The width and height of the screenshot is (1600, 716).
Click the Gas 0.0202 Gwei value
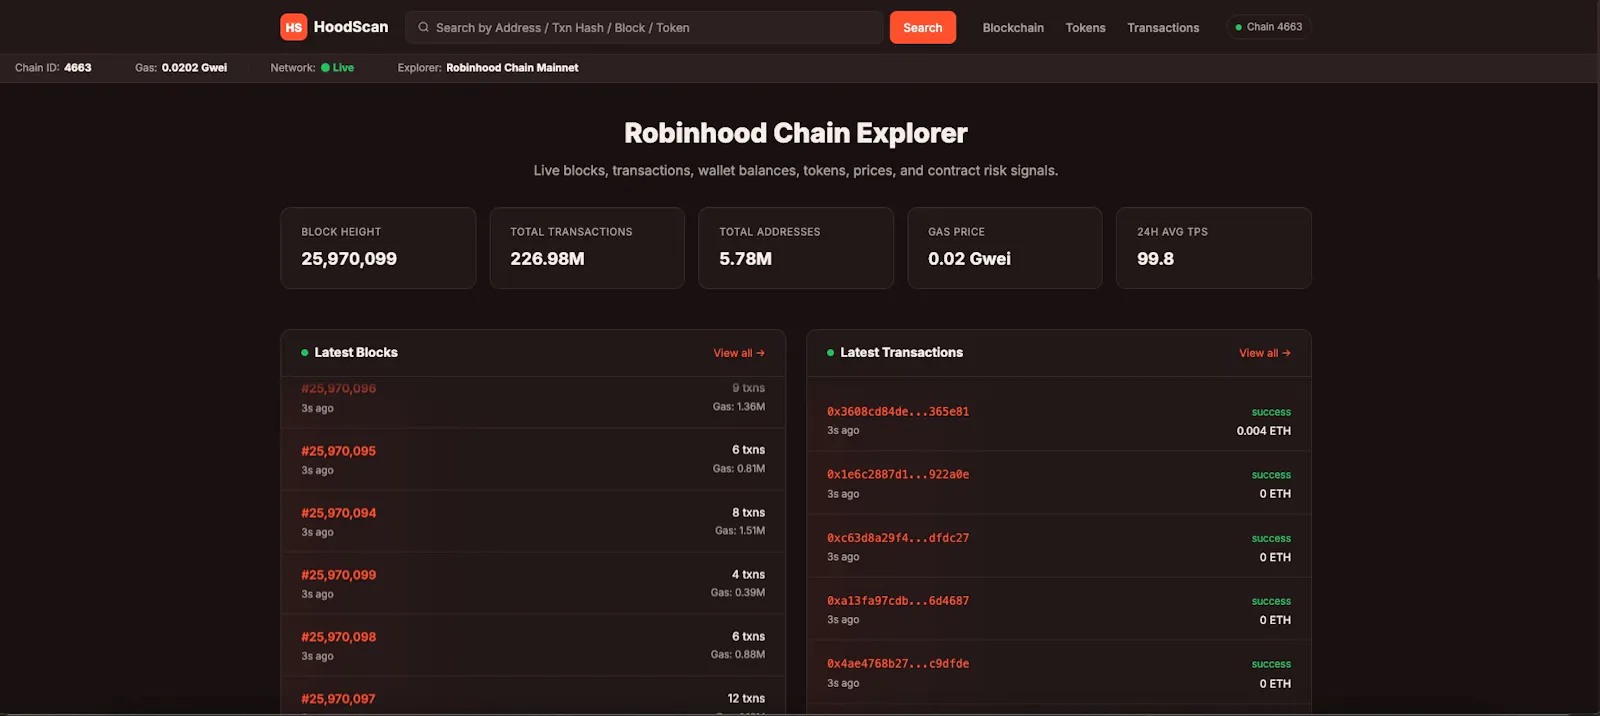(x=194, y=68)
